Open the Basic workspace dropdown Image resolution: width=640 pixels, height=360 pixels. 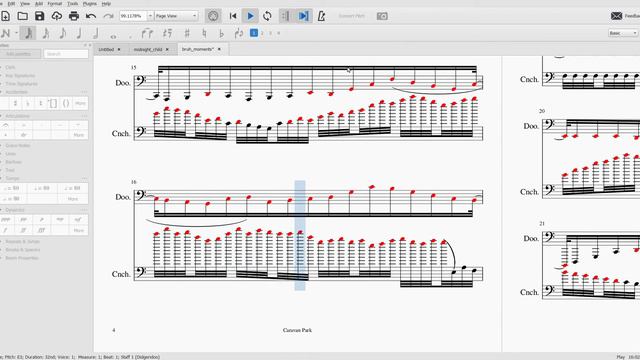coord(623,33)
